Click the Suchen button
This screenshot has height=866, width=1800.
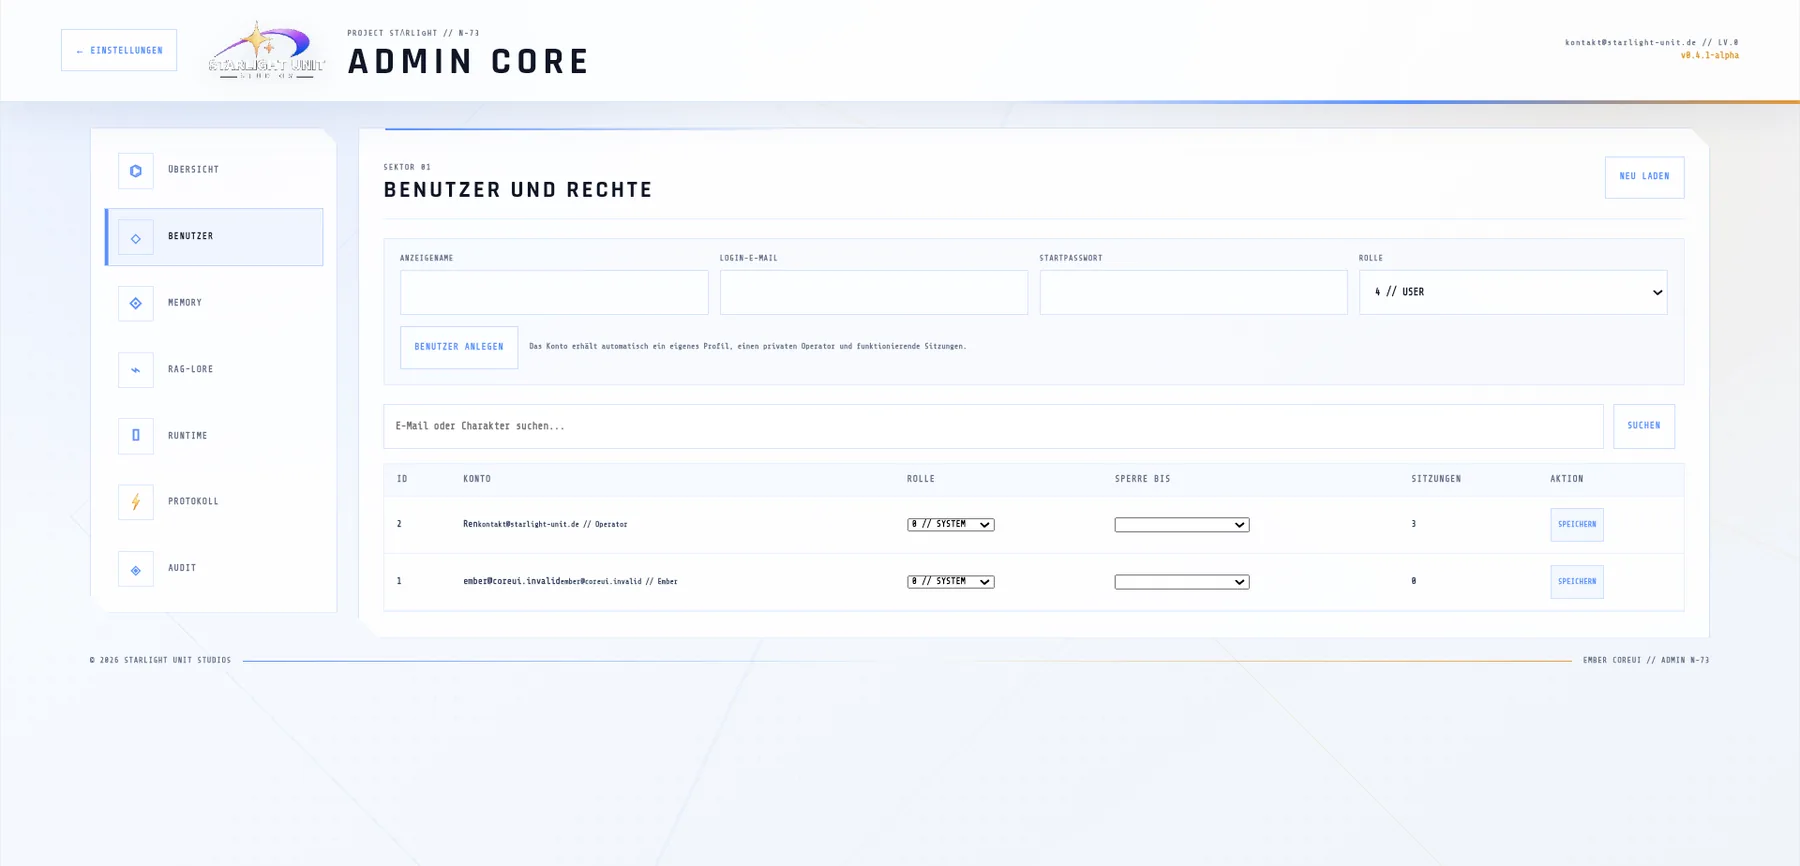[1644, 426]
